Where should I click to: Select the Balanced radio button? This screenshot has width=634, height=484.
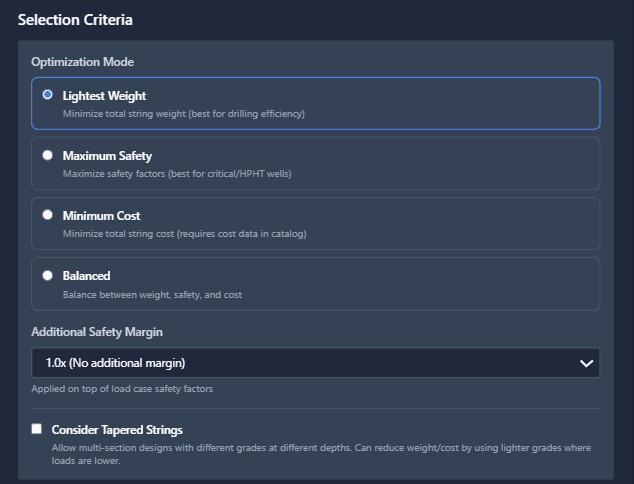coord(47,275)
